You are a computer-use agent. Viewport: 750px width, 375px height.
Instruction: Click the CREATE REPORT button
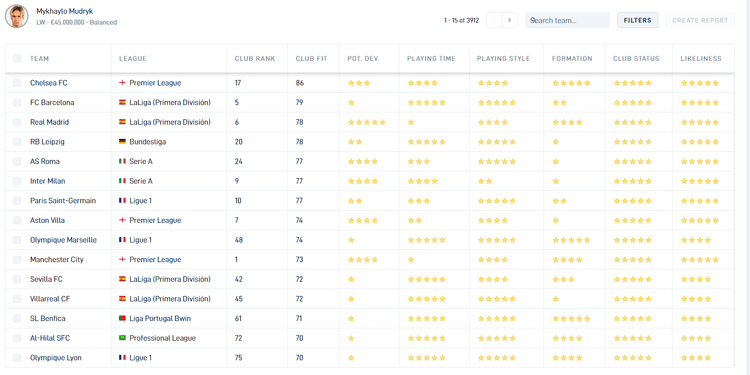tap(700, 20)
